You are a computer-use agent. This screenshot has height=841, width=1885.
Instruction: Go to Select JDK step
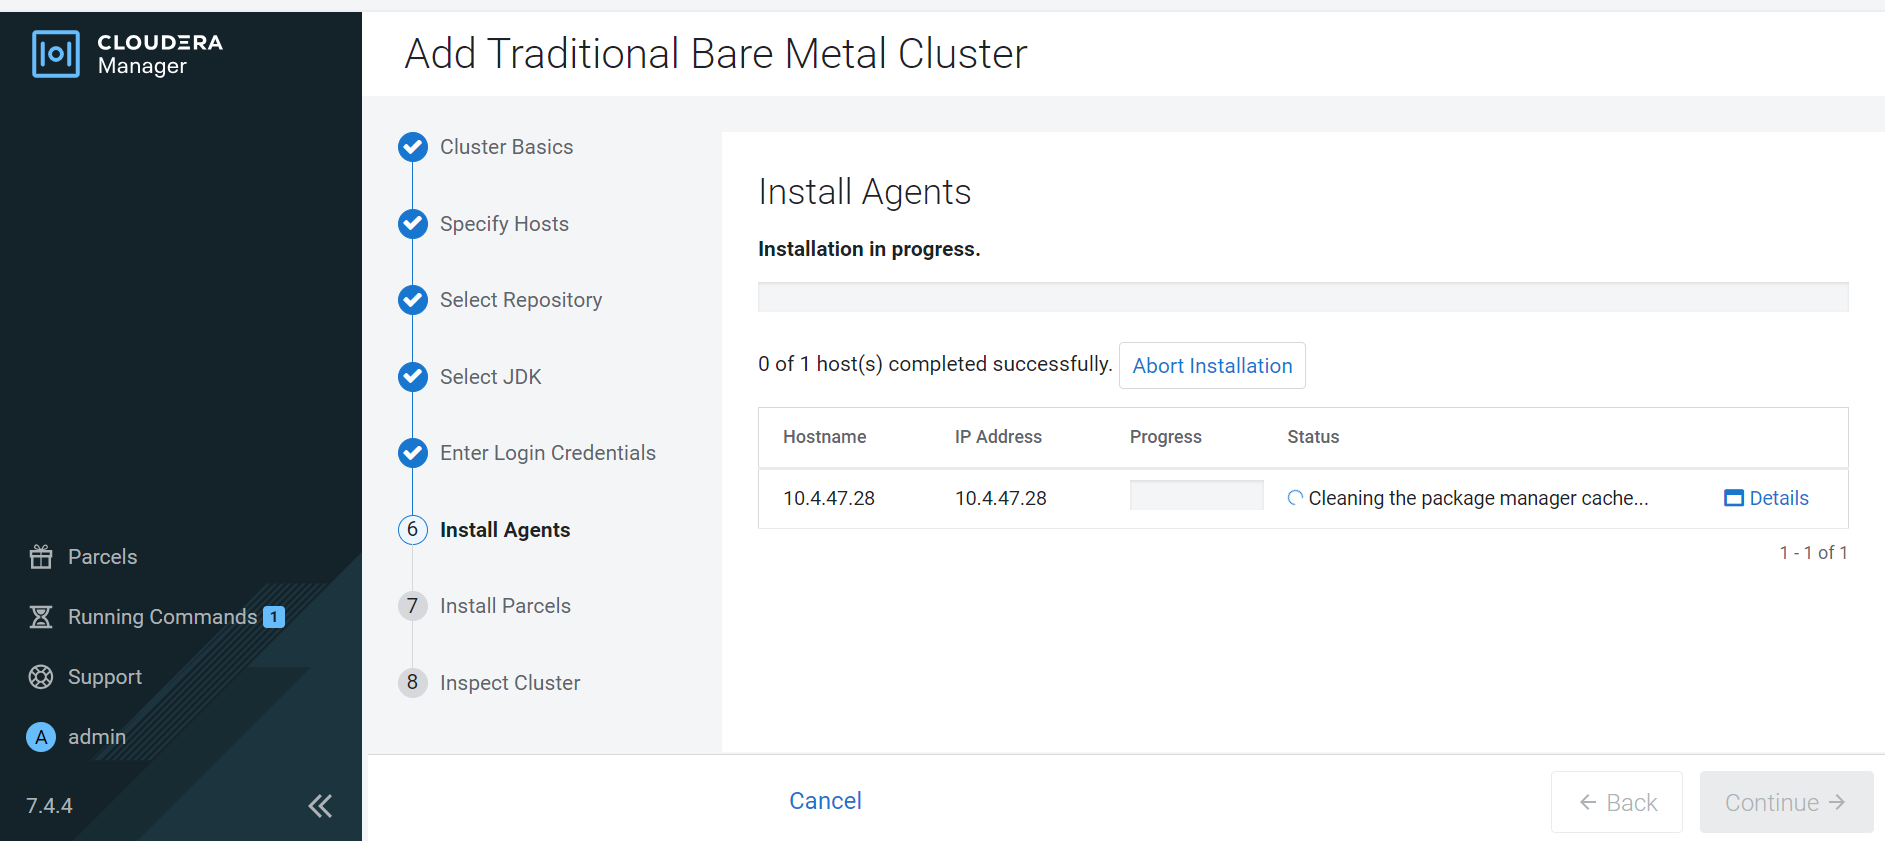[490, 377]
